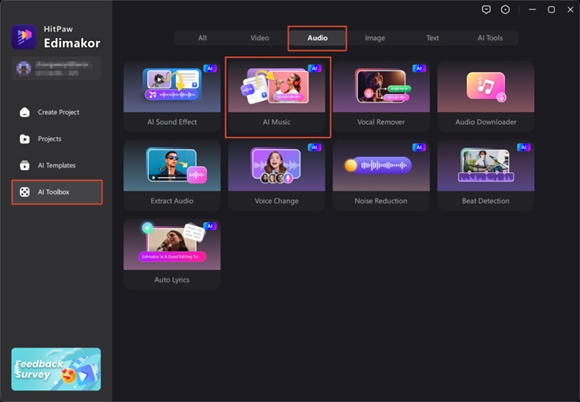Open the AI Sound Effect tool
Viewport: 580px width, 402px height.
pyautogui.click(x=172, y=97)
